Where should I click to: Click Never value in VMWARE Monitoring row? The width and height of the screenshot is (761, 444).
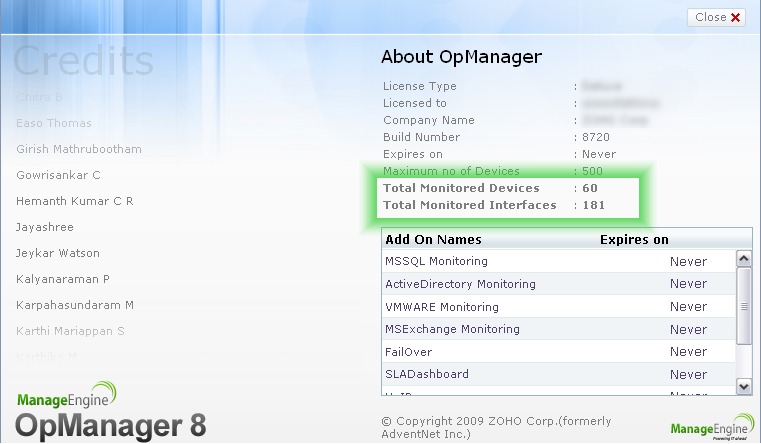(x=688, y=307)
